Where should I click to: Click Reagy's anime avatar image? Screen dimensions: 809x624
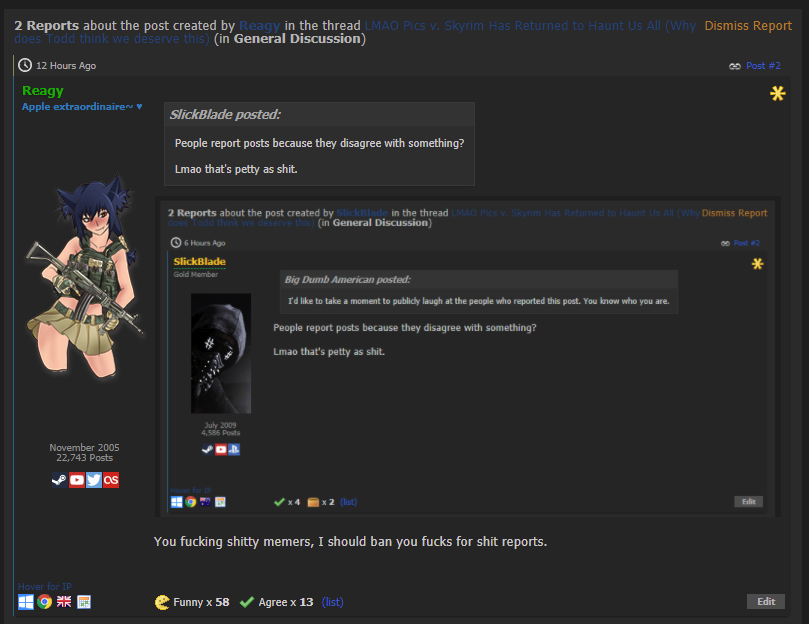pos(84,276)
